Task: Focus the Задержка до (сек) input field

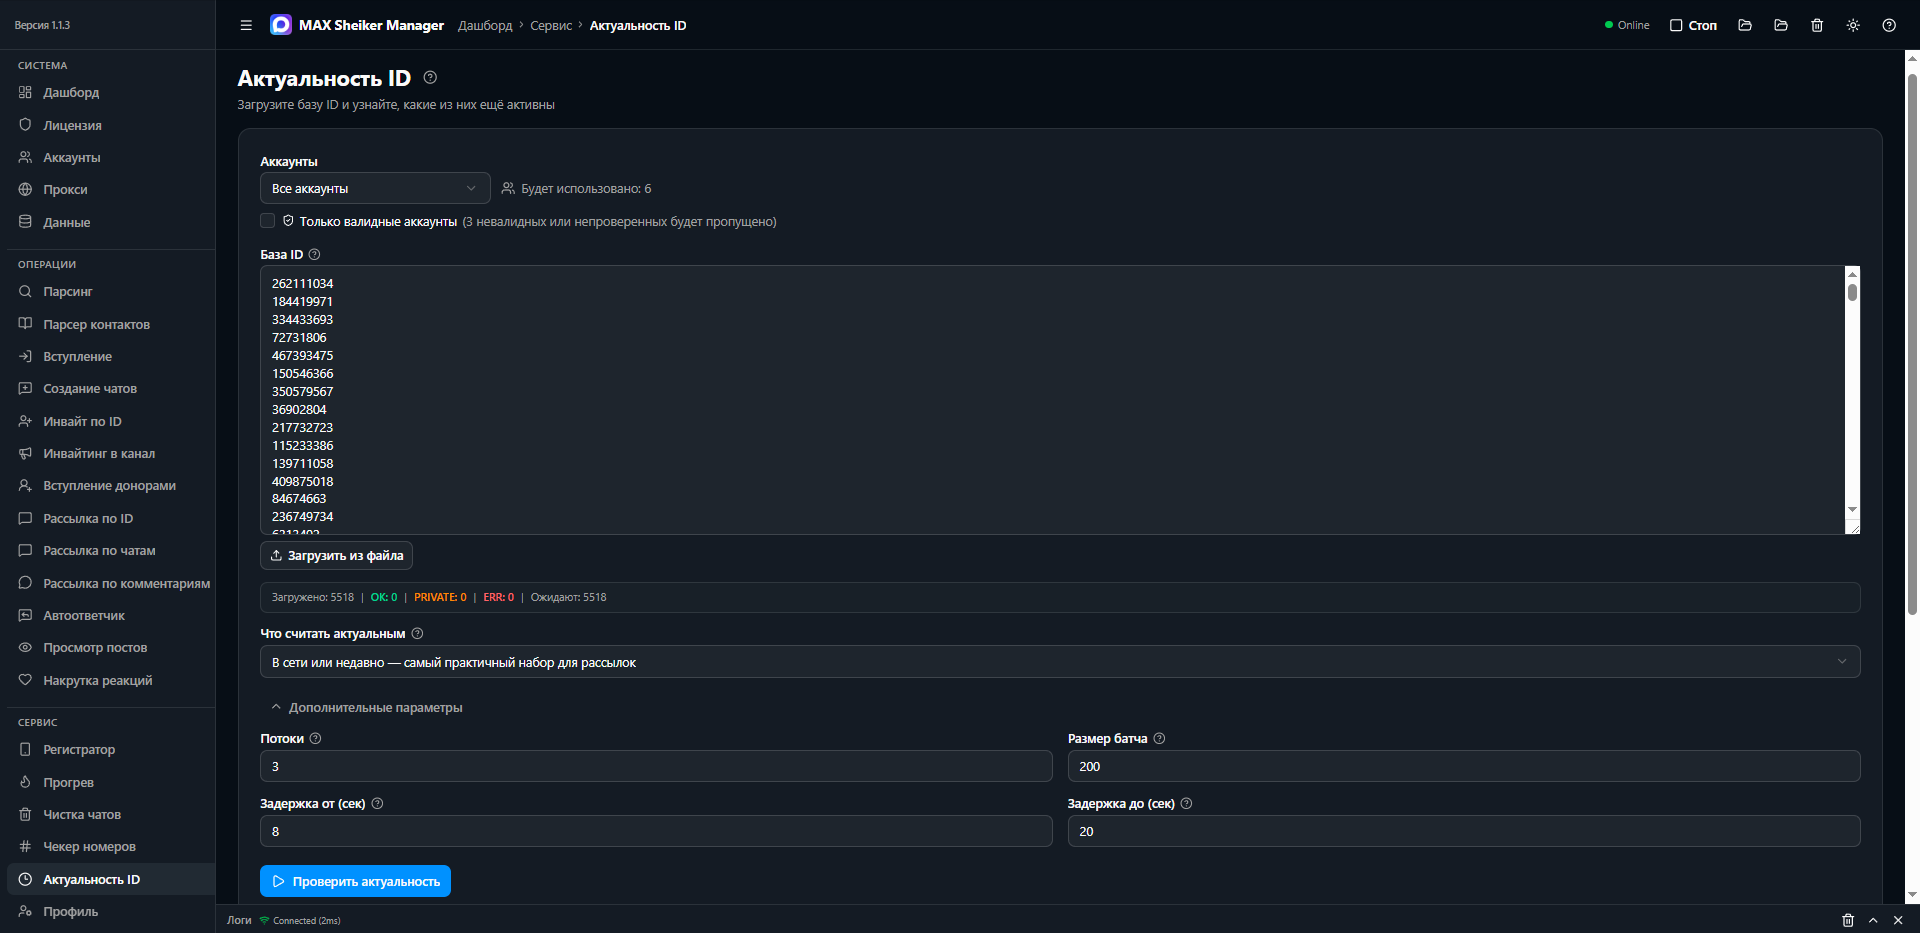Action: click(1464, 831)
